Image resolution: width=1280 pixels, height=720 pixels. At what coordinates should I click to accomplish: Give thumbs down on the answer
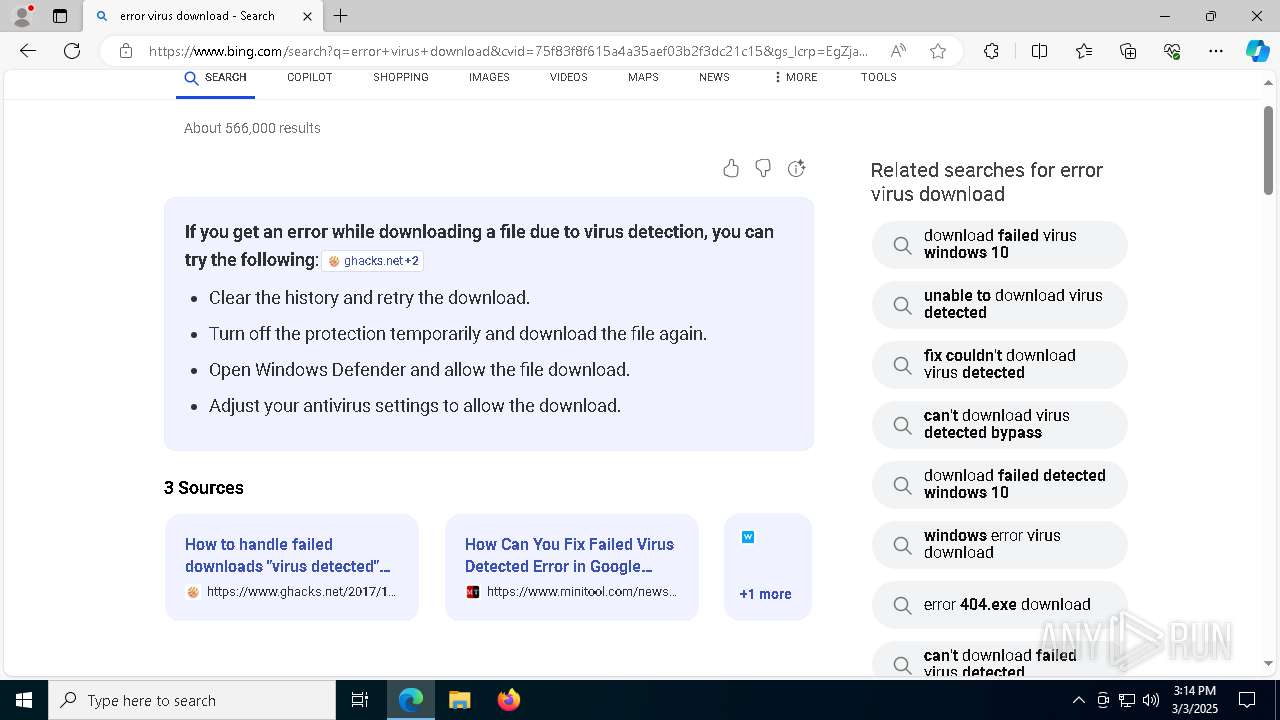pyautogui.click(x=763, y=168)
